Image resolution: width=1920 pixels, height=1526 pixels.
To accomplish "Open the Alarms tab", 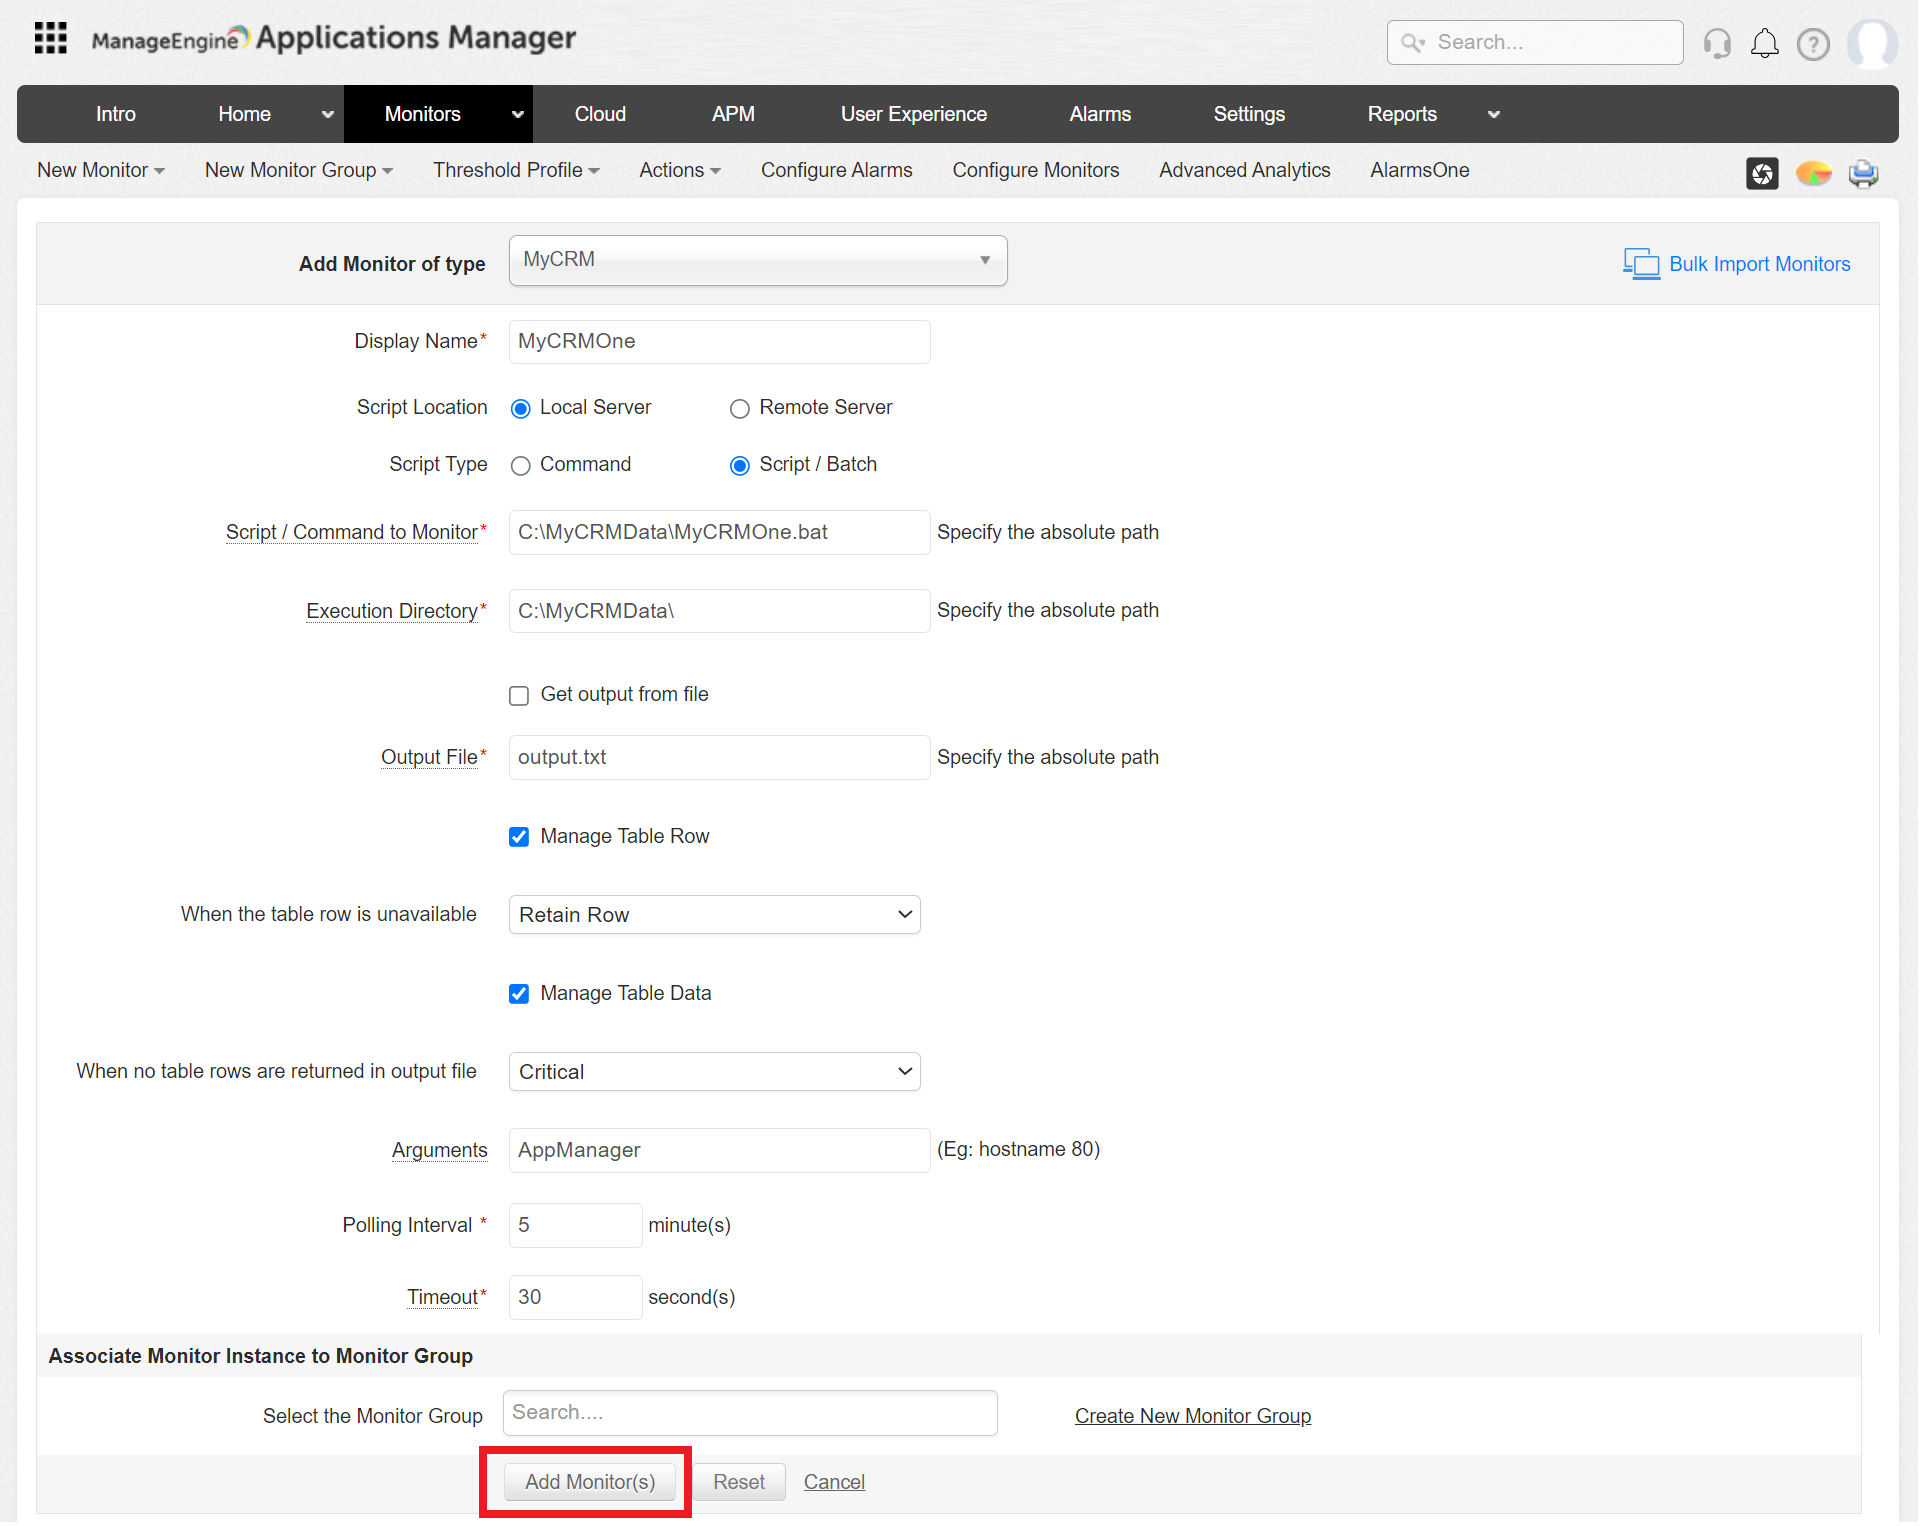I will point(1100,114).
